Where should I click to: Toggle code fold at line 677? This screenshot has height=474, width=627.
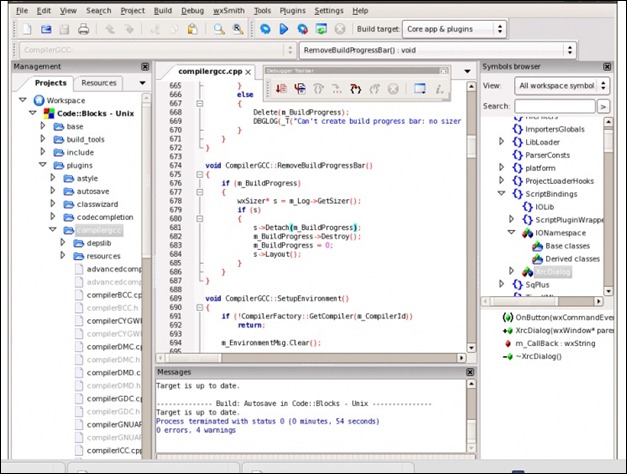pyautogui.click(x=200, y=192)
